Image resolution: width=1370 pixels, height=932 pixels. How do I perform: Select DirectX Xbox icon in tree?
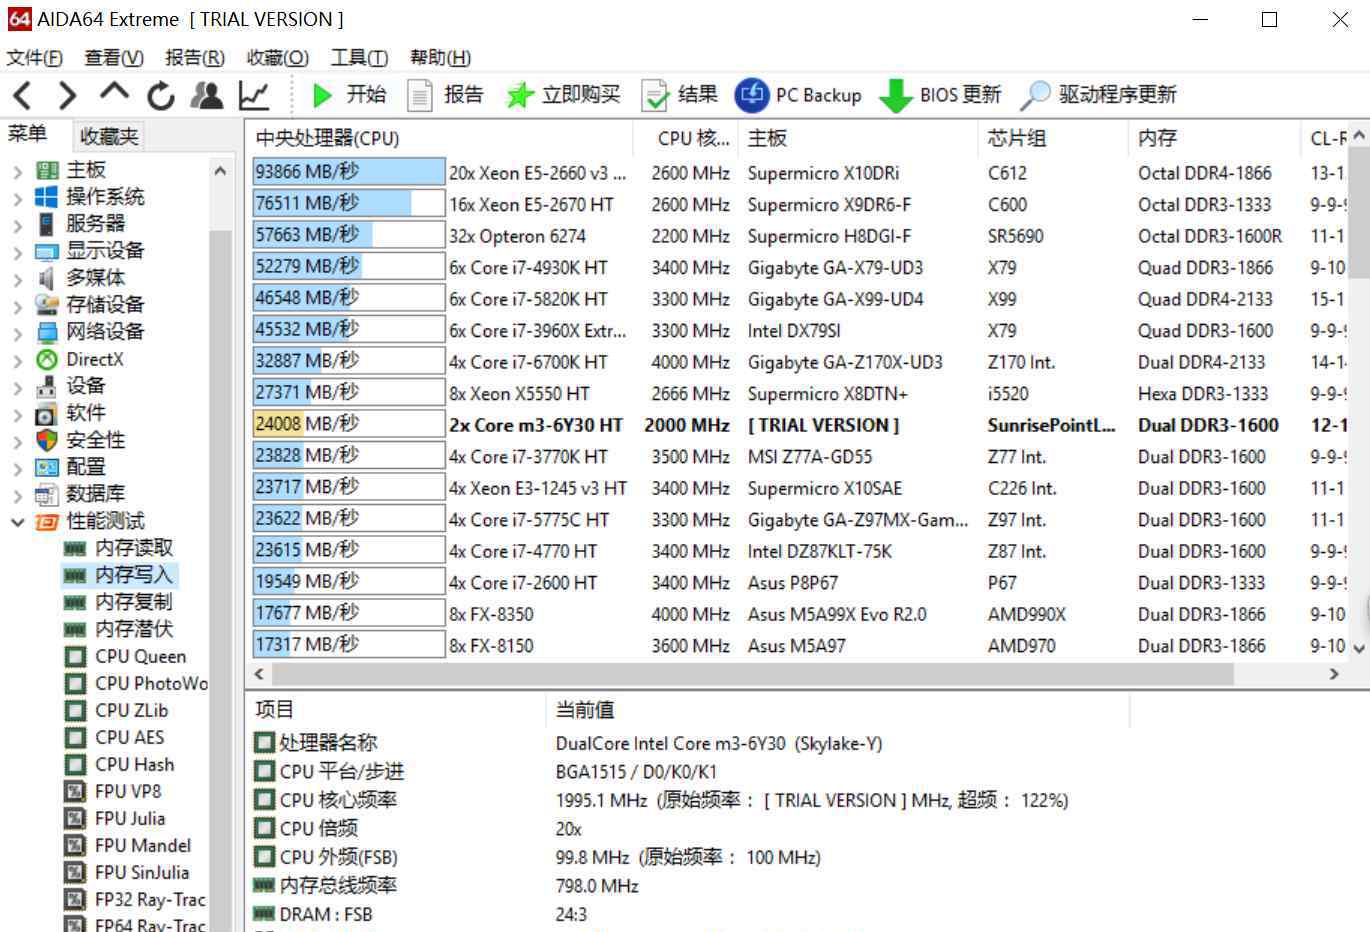[x=47, y=359]
